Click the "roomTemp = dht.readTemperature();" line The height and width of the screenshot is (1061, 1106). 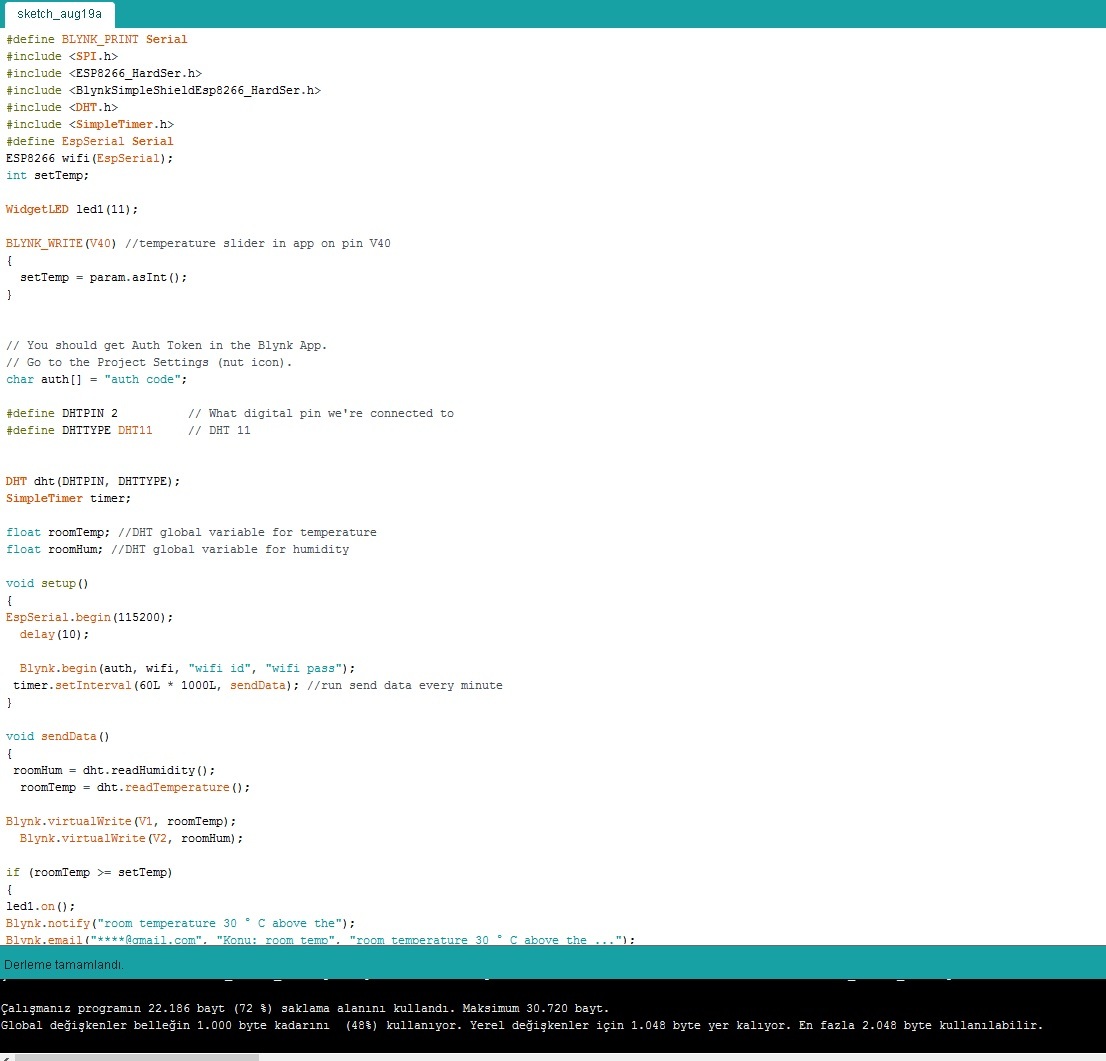(135, 787)
